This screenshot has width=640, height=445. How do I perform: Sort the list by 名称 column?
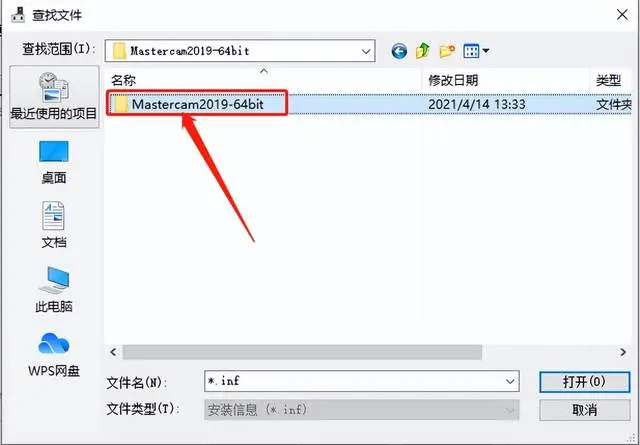click(264, 80)
